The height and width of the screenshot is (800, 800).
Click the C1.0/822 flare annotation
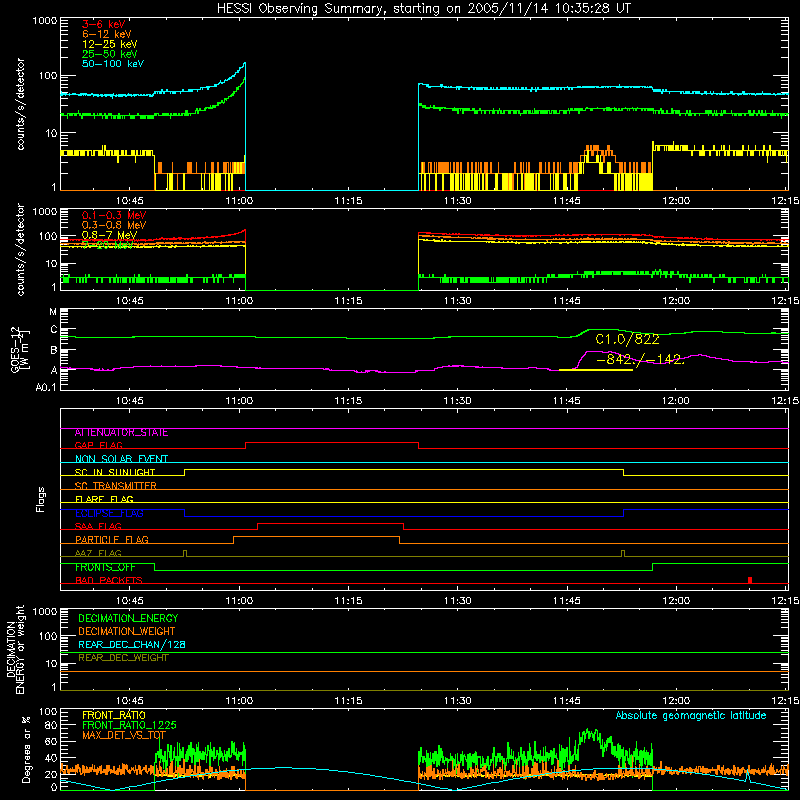coord(627,339)
